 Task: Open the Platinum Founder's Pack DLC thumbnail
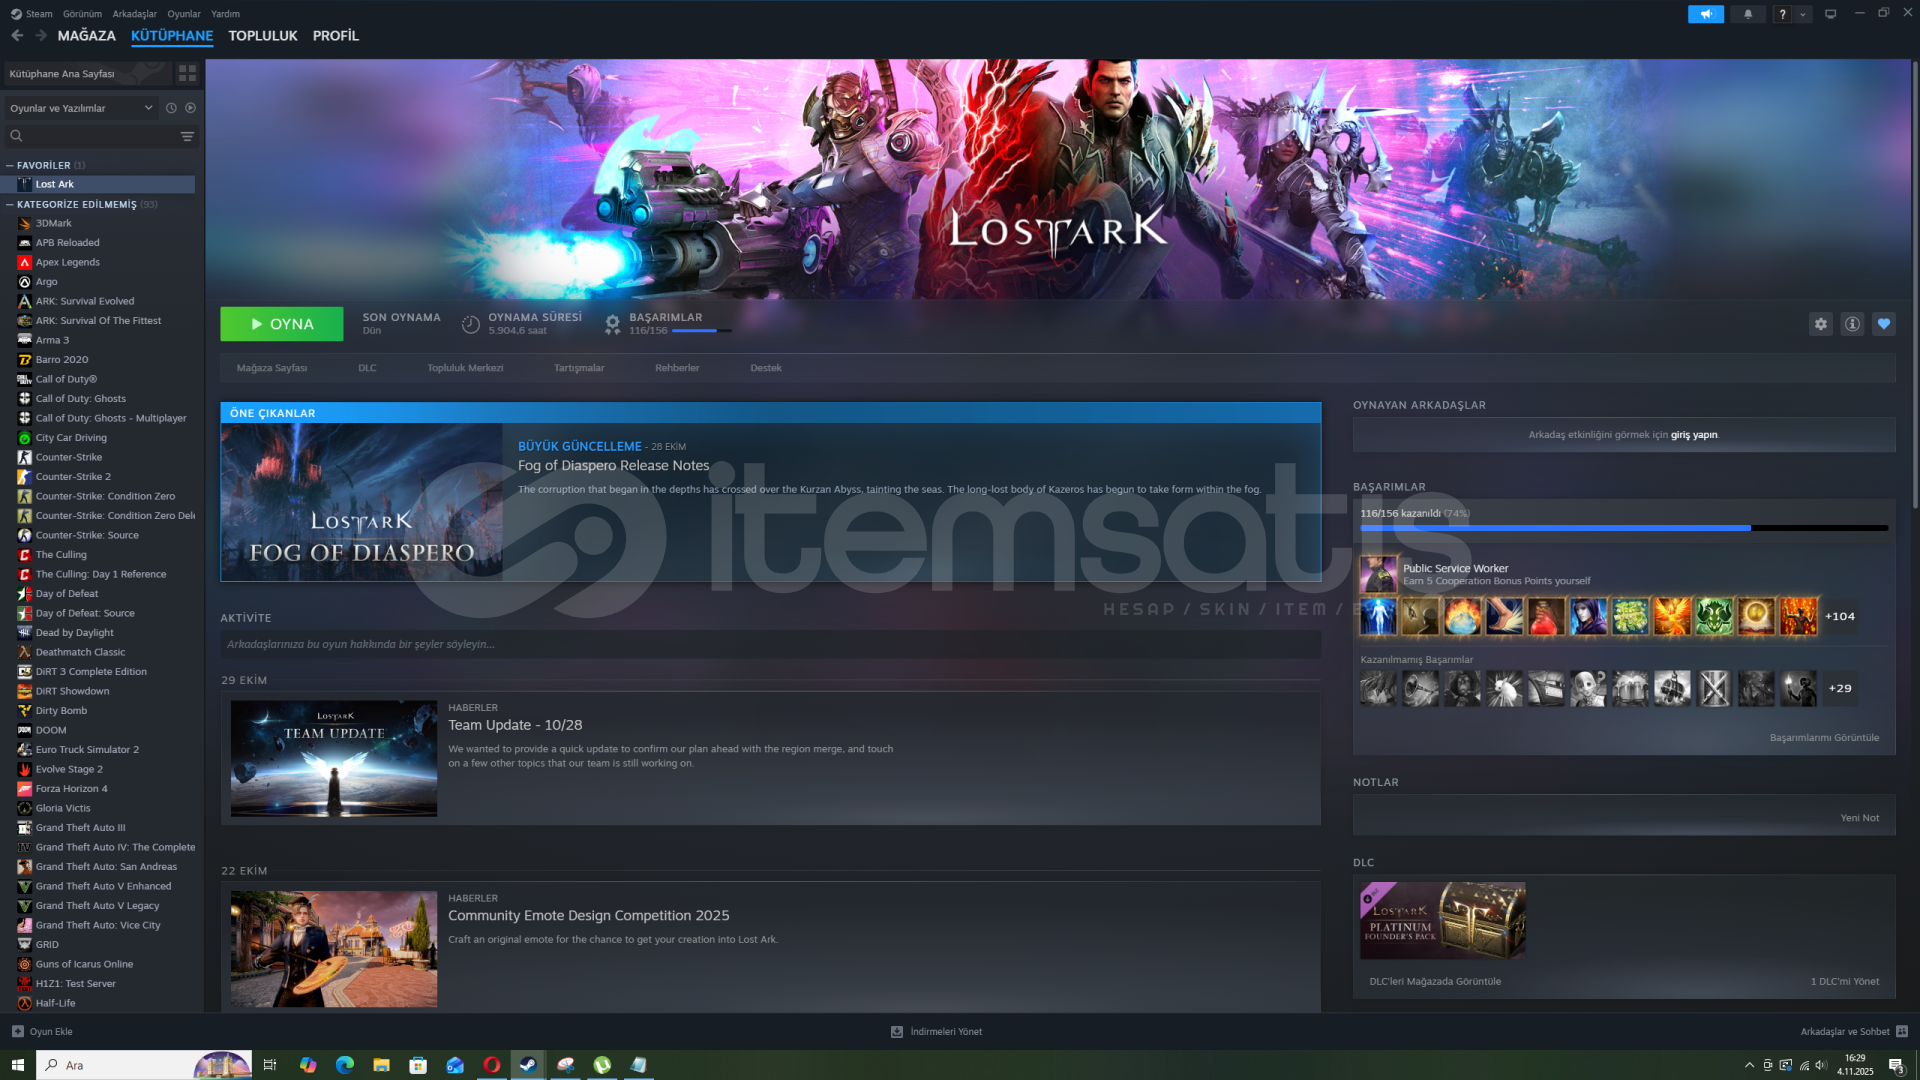(1442, 920)
